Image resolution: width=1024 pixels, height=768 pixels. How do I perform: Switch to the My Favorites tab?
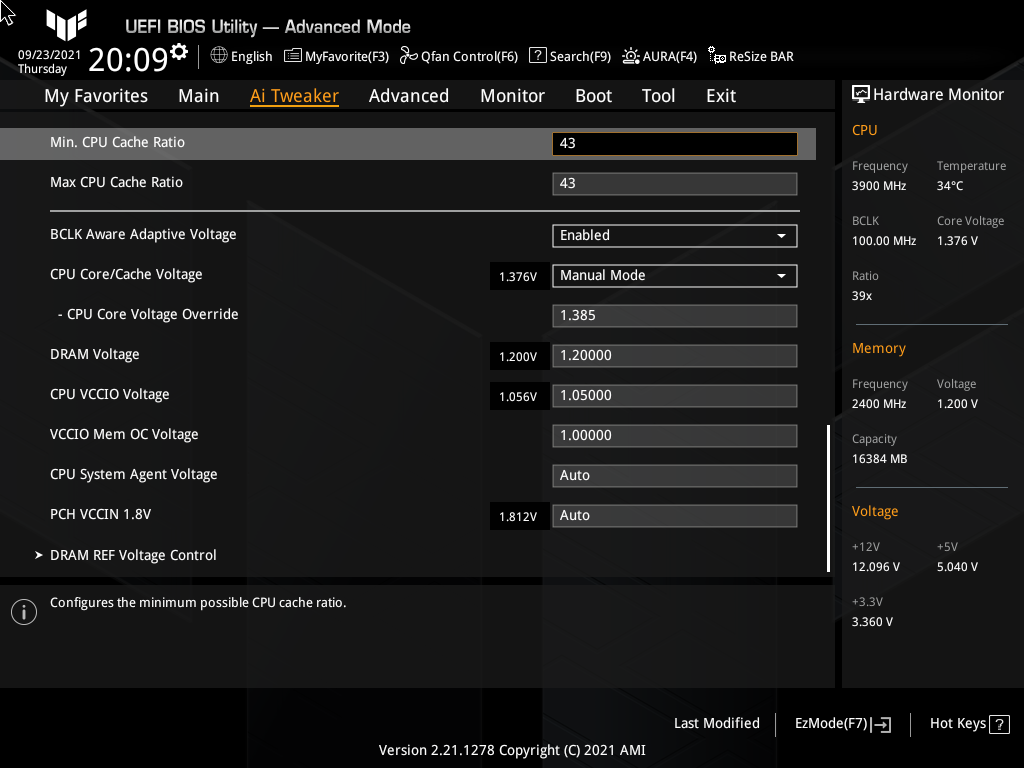point(96,96)
